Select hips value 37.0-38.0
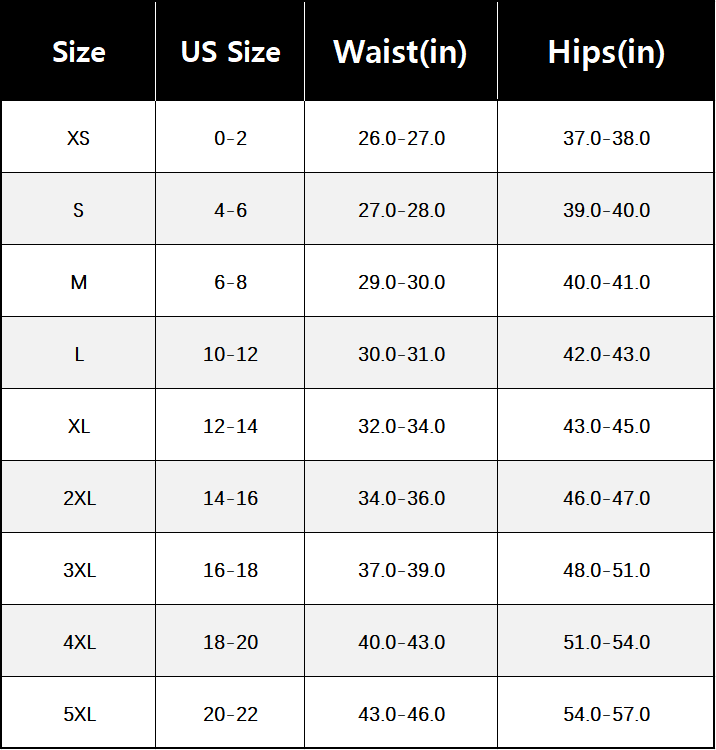The width and height of the screenshot is (716, 750). pos(606,138)
